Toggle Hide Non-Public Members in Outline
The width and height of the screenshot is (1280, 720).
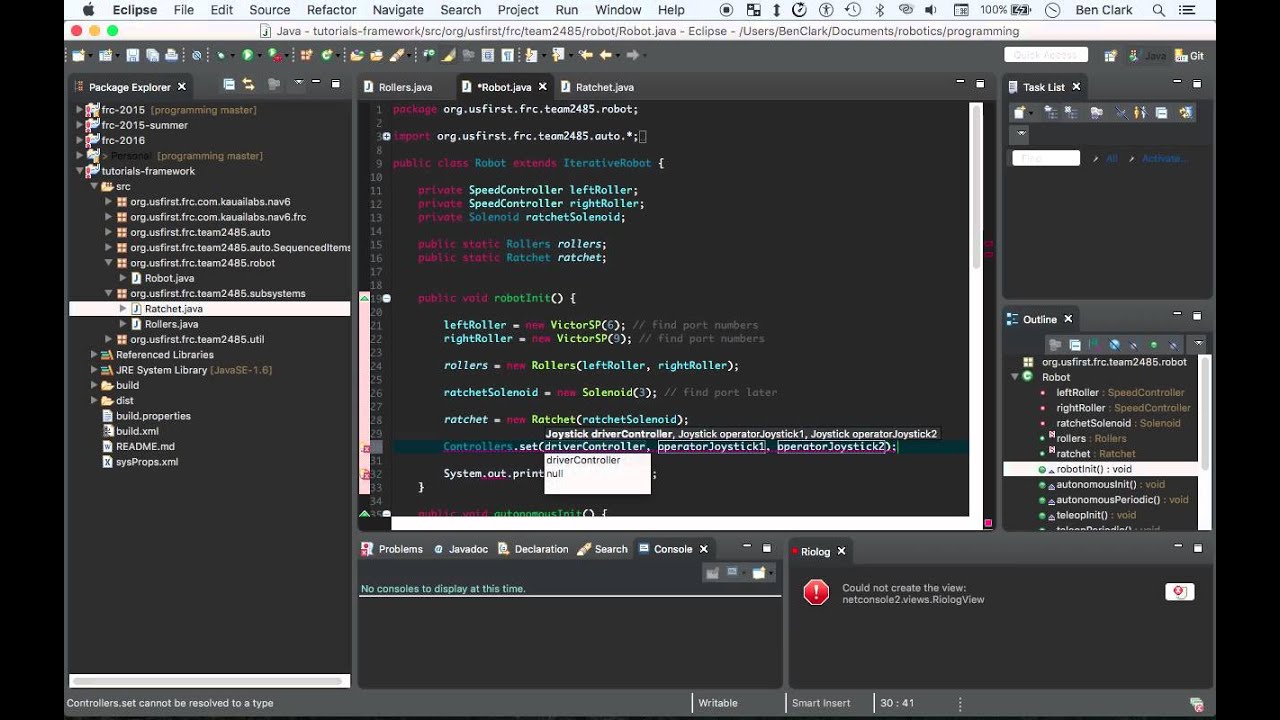1154,344
